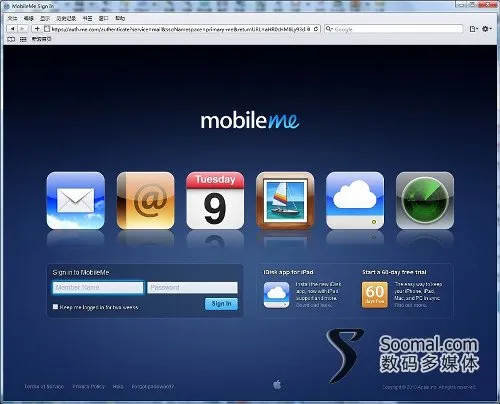The height and width of the screenshot is (404, 500).
Task: Reload the page with the refresh icon
Action: click(x=316, y=29)
